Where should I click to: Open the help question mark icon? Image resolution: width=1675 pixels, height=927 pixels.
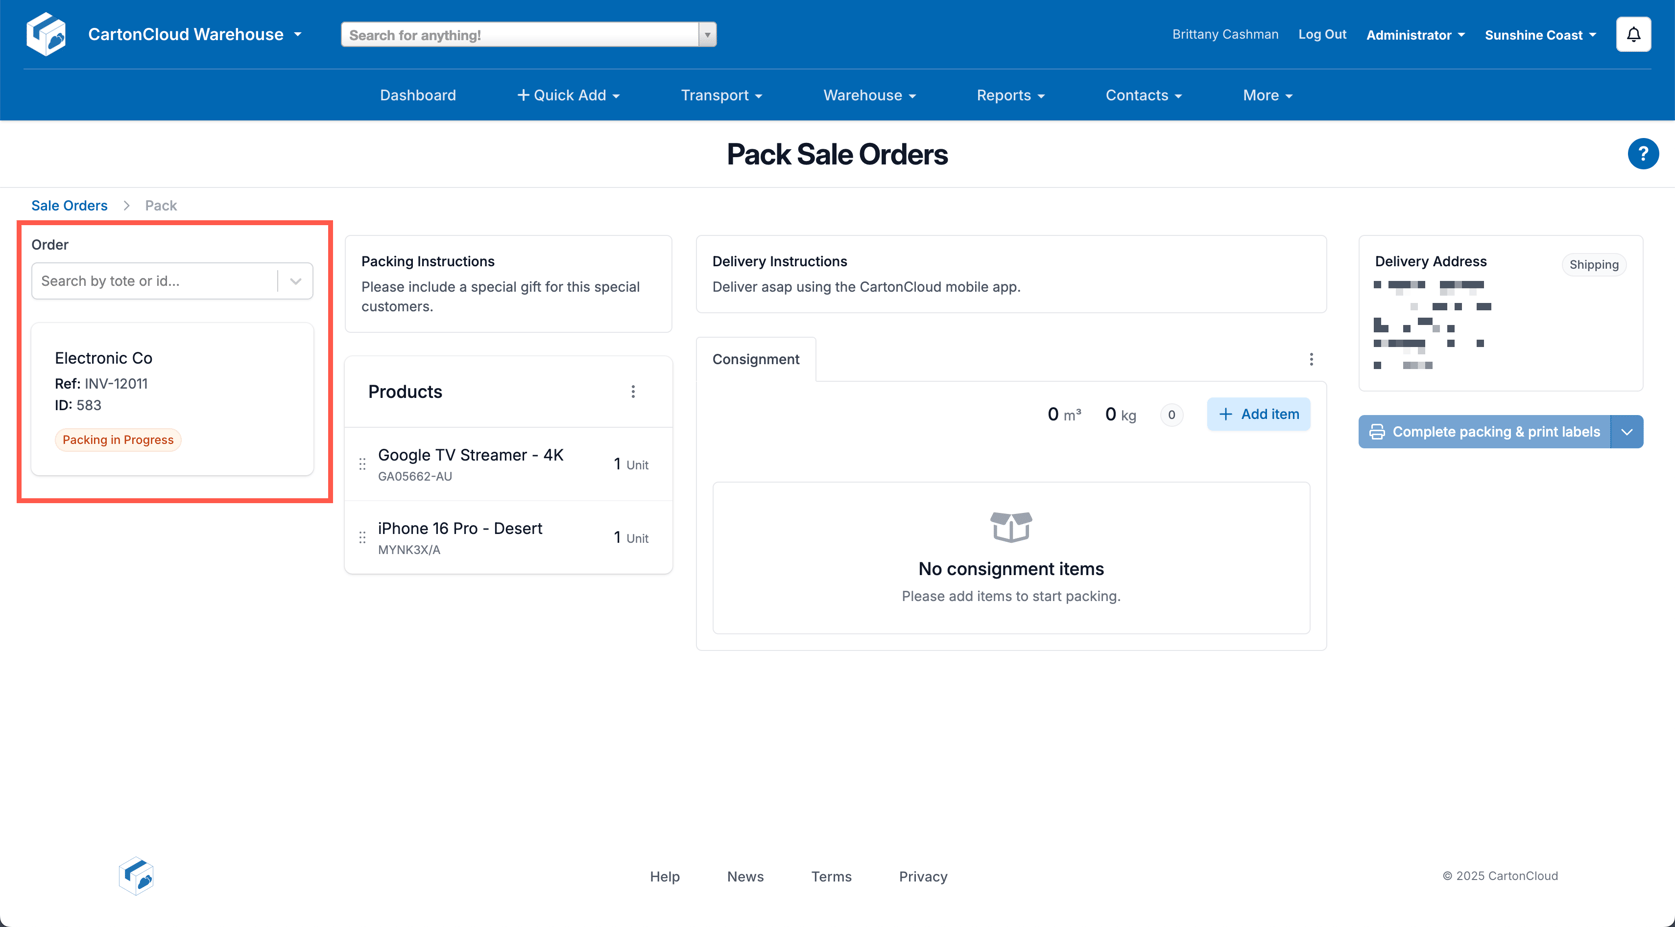coord(1642,154)
